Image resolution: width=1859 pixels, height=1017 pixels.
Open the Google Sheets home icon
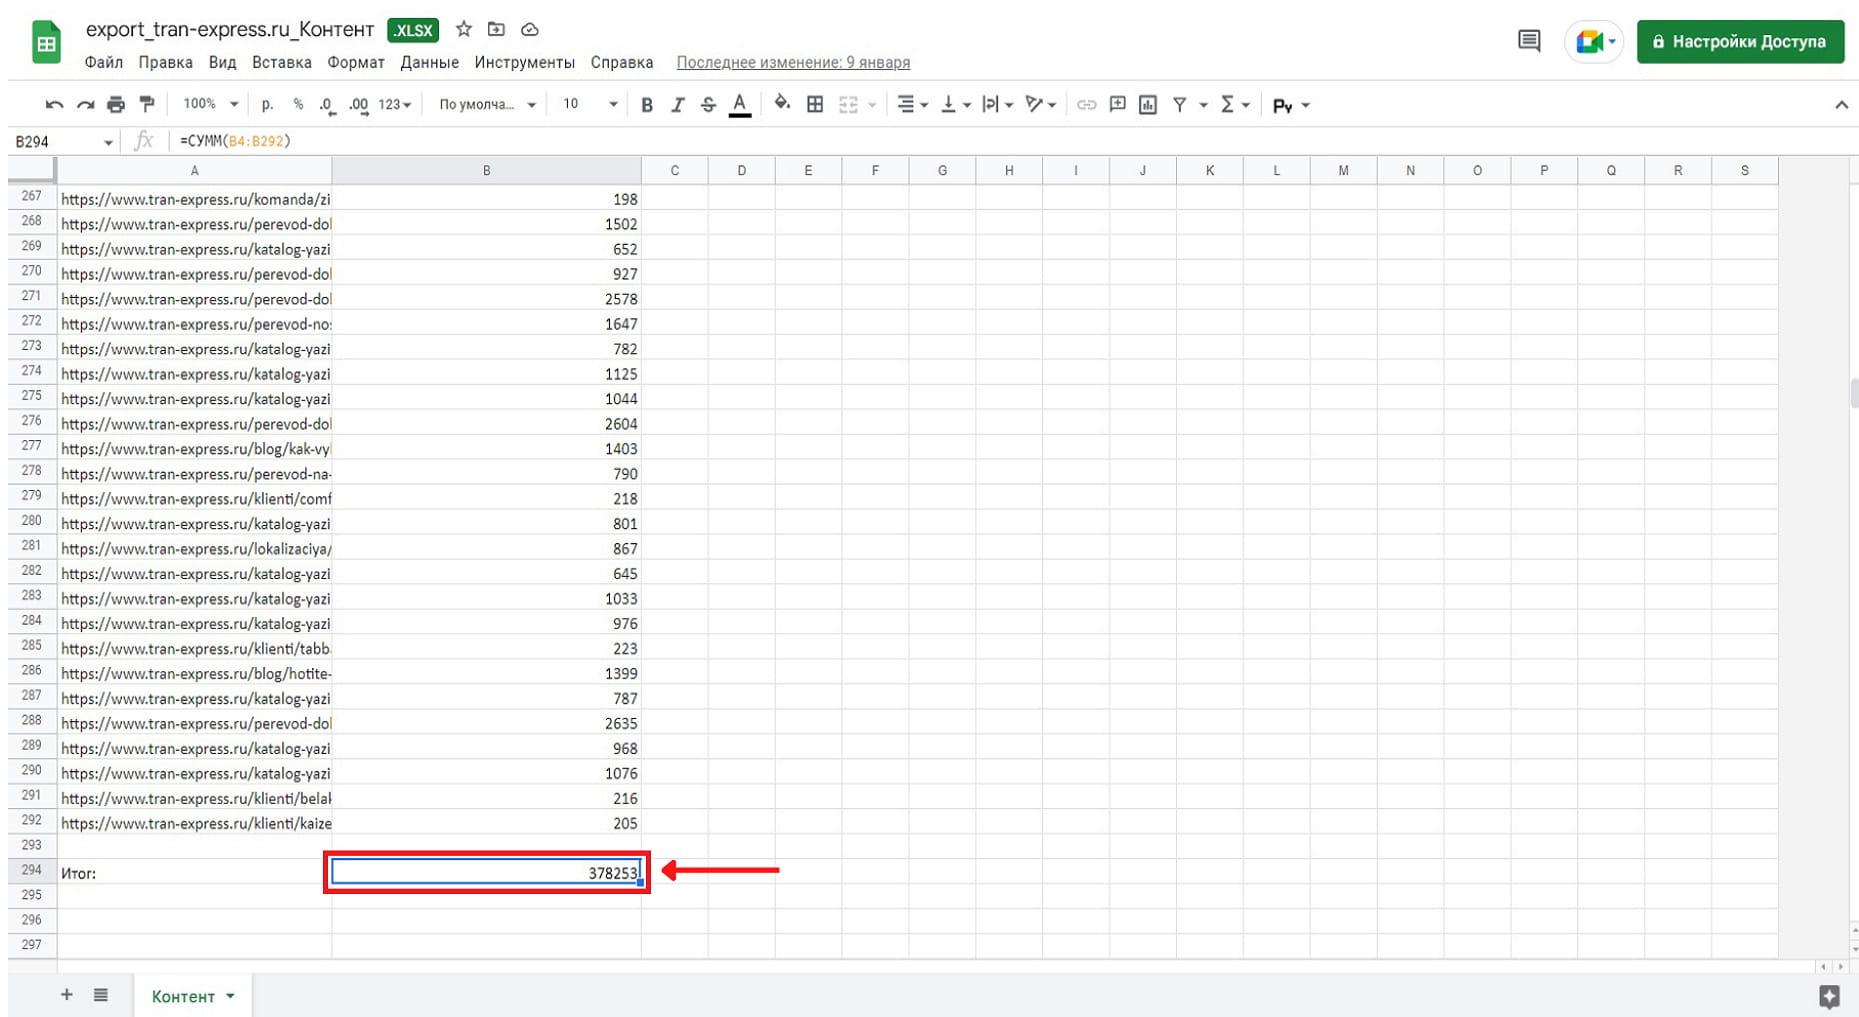tap(46, 43)
